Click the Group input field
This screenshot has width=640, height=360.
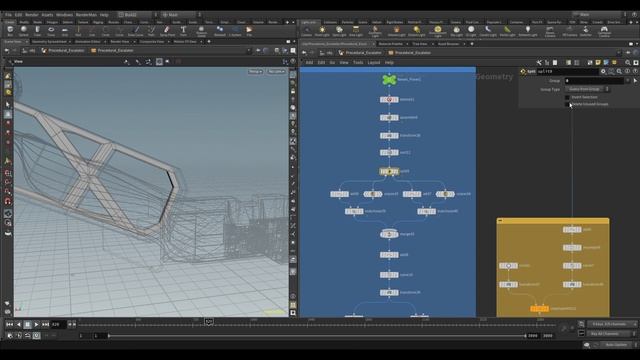click(594, 81)
